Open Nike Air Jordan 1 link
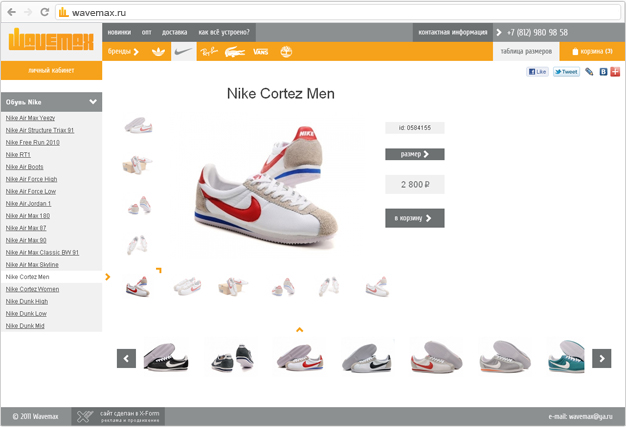 coord(28,204)
